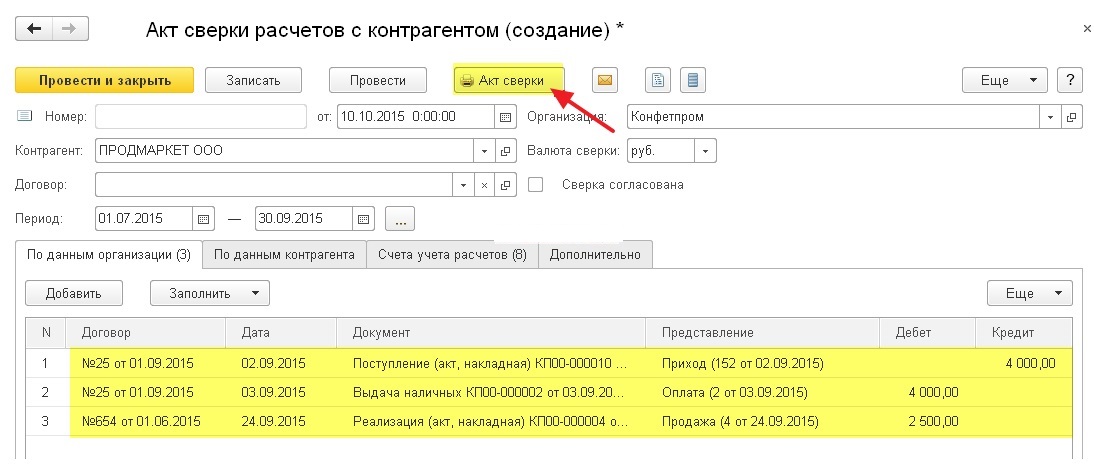
Task: Click the Провести button
Action: [x=377, y=80]
